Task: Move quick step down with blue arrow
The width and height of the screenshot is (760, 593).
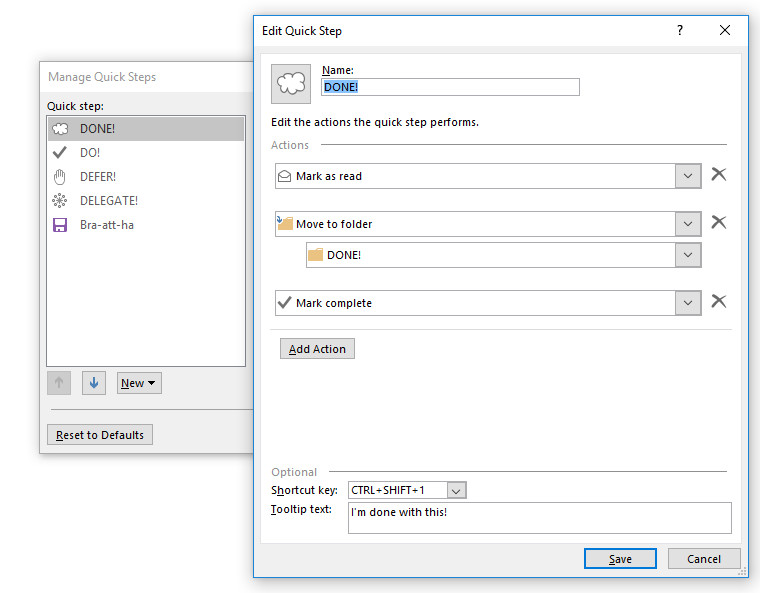Action: coord(94,383)
